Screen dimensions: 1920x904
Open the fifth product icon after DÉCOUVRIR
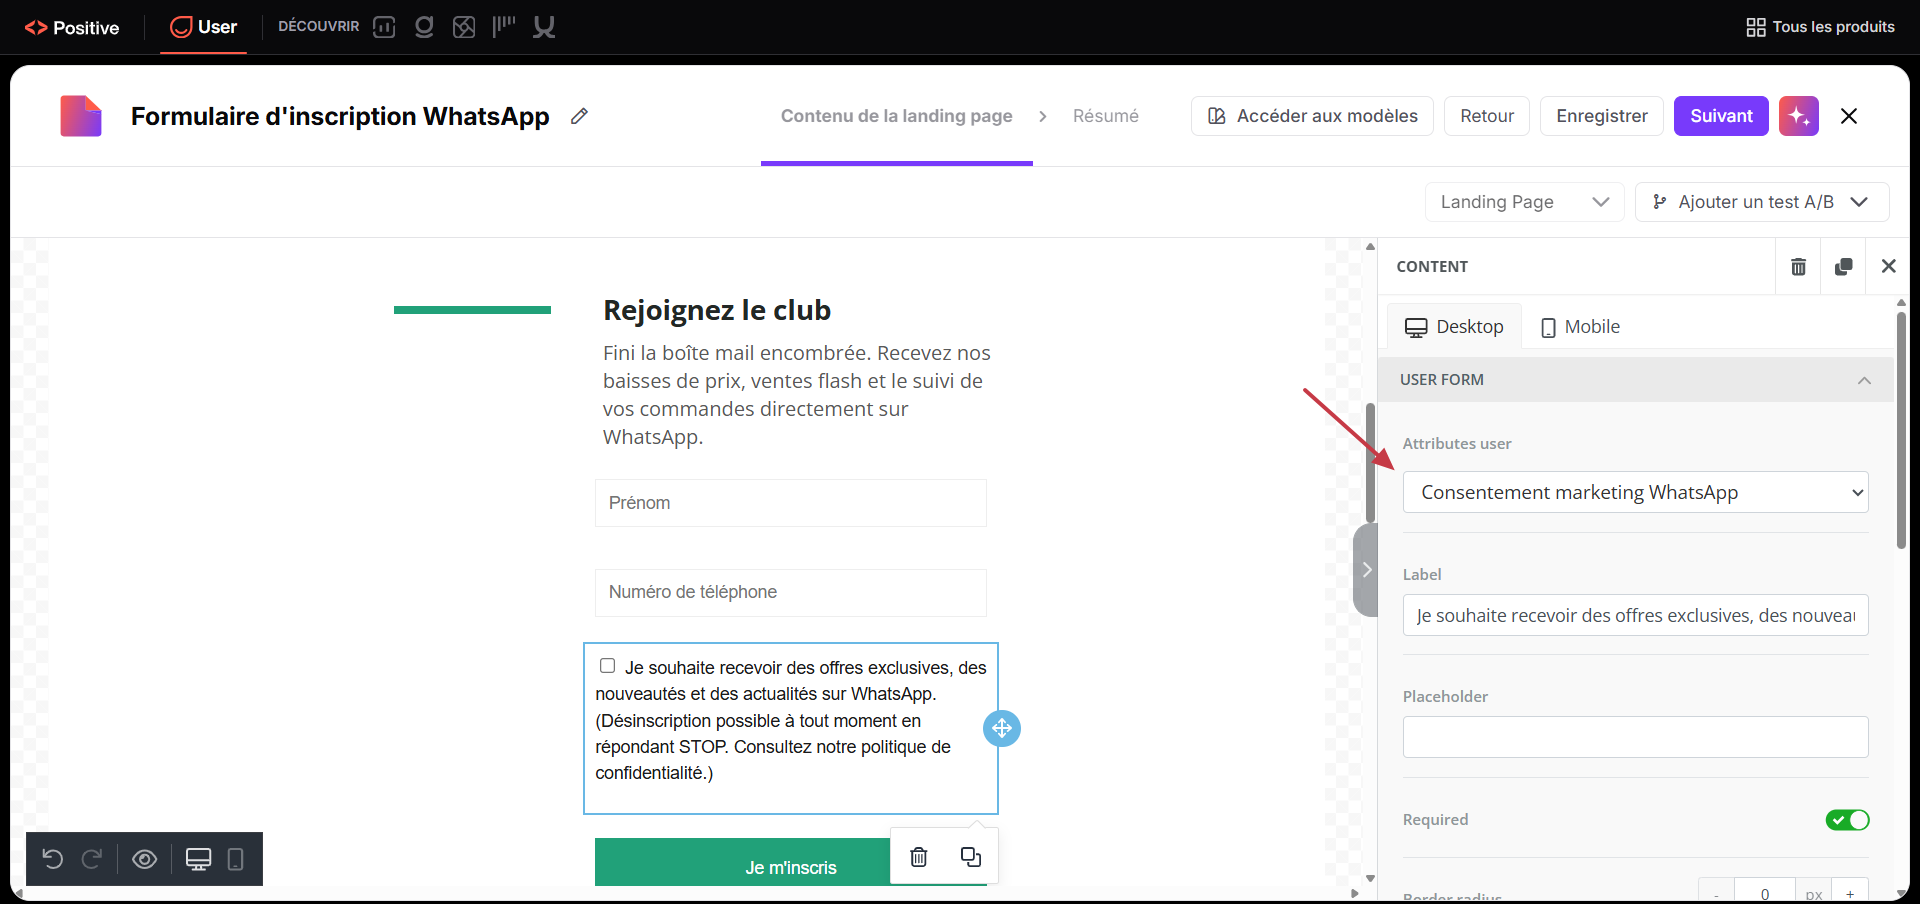(x=544, y=27)
